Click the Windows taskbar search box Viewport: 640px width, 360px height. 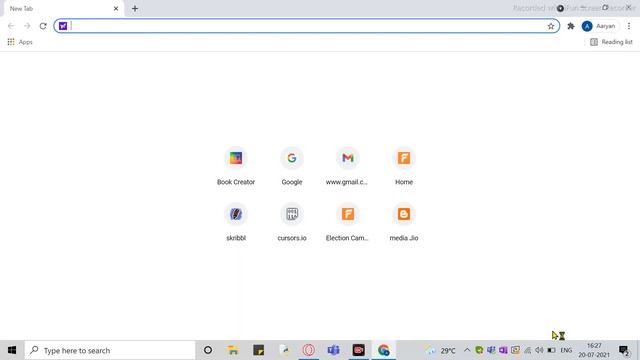pyautogui.click(x=110, y=350)
